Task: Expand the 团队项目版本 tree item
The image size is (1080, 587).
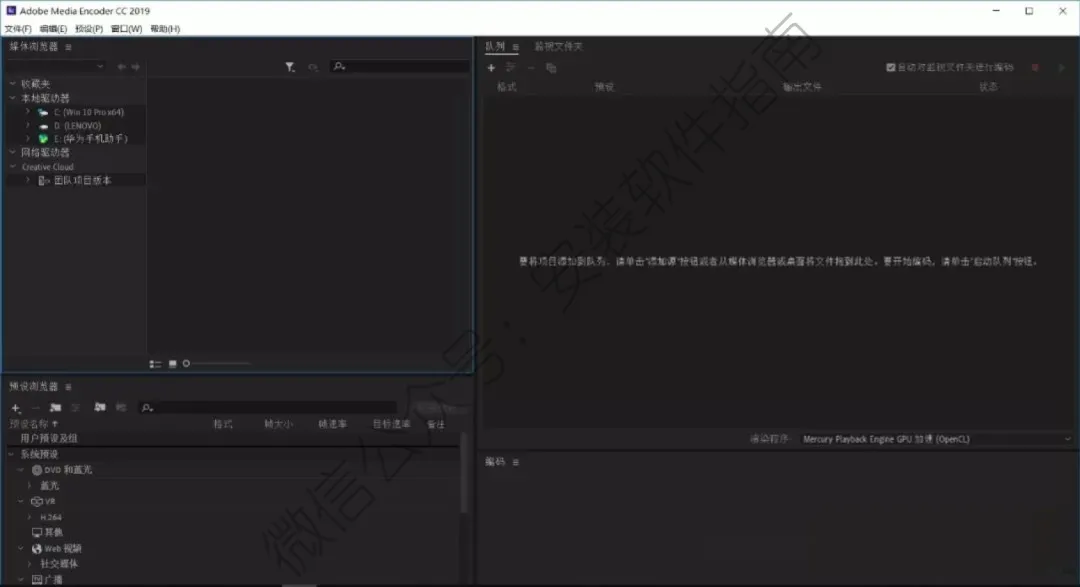Action: 28,180
